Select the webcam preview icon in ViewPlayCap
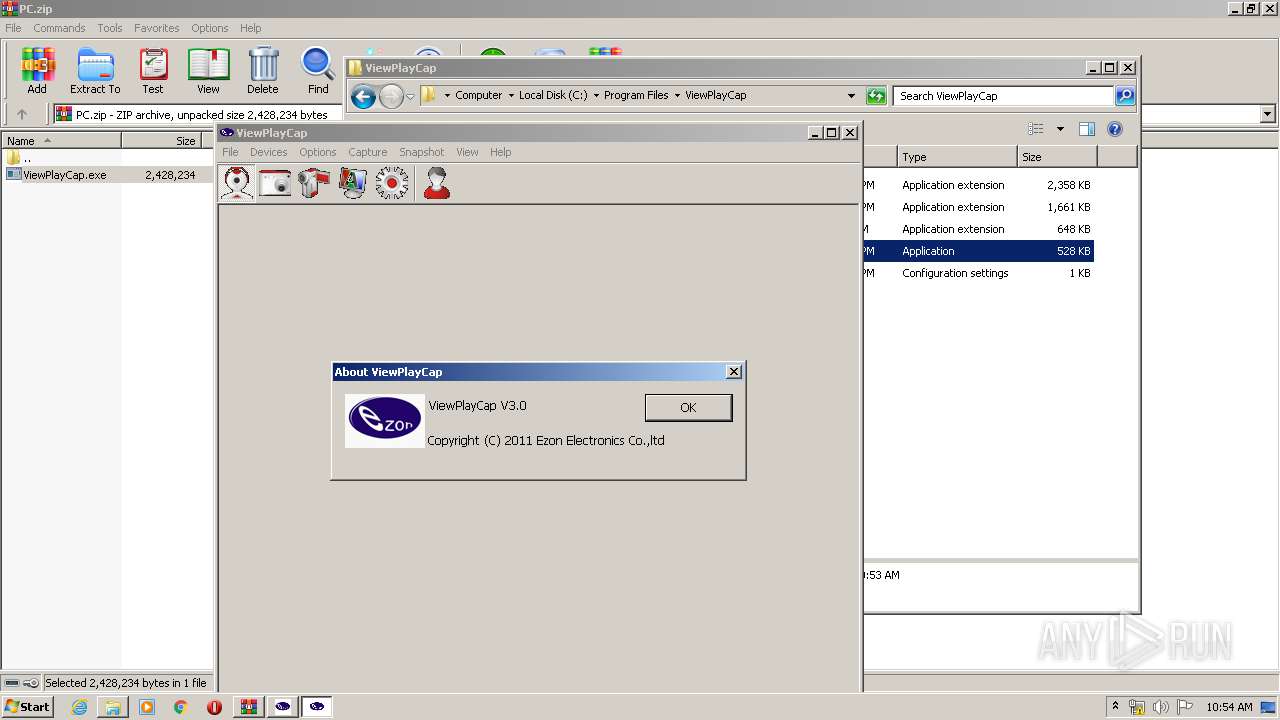The height and width of the screenshot is (720, 1280). coord(237,183)
